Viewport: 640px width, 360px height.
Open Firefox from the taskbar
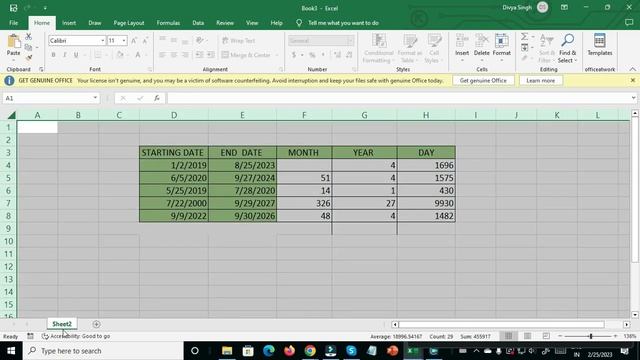[289, 351]
